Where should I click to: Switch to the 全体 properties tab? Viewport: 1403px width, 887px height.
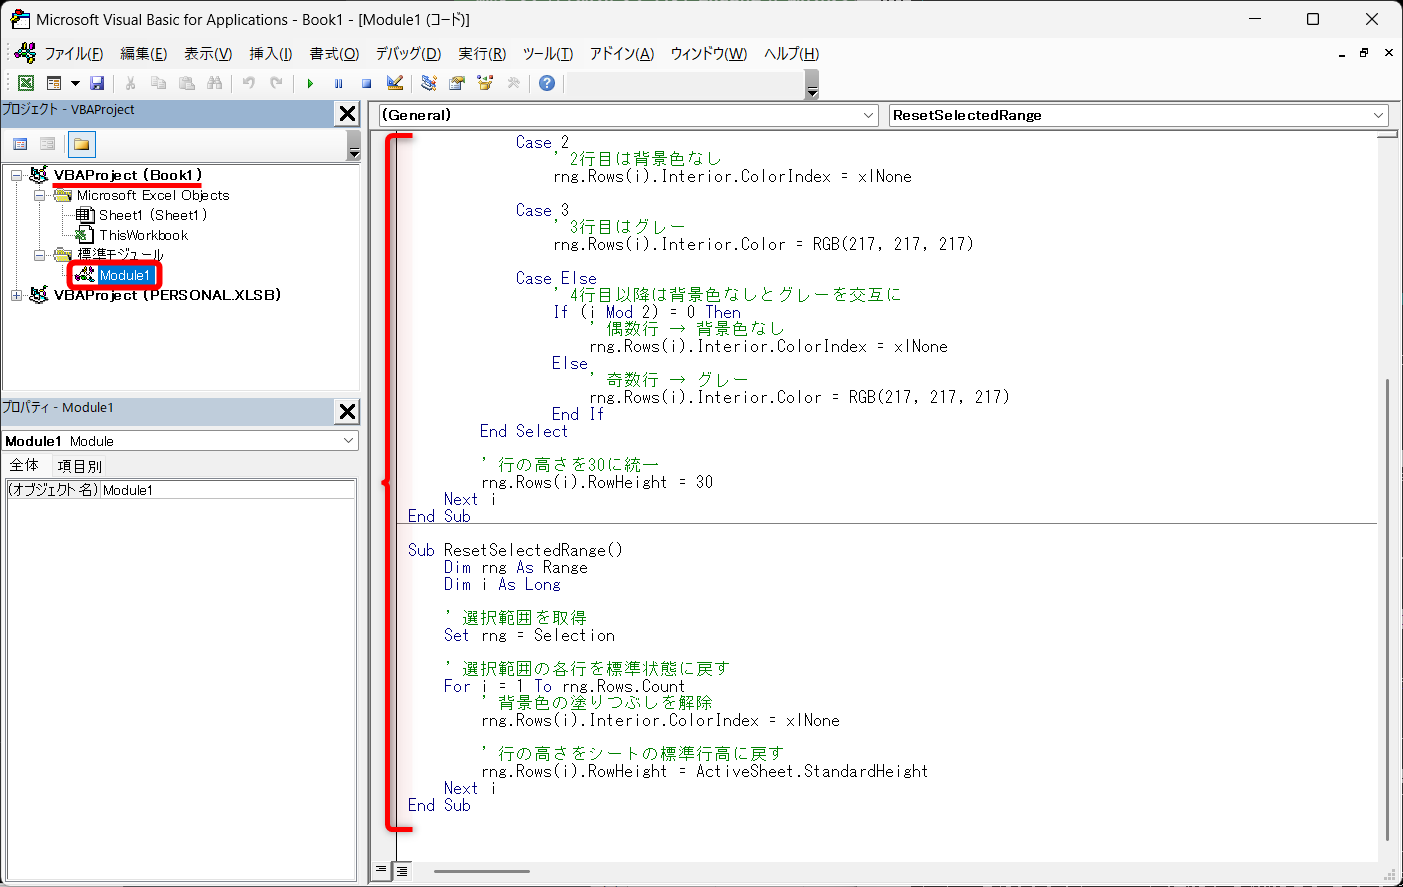point(24,465)
